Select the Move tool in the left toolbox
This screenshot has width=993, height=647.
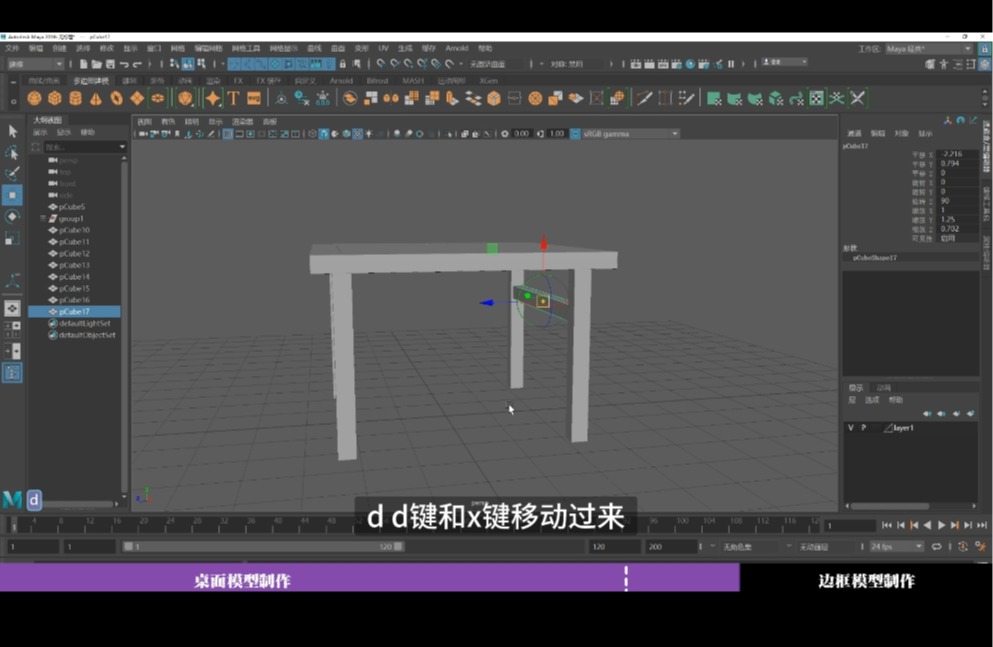(13, 195)
